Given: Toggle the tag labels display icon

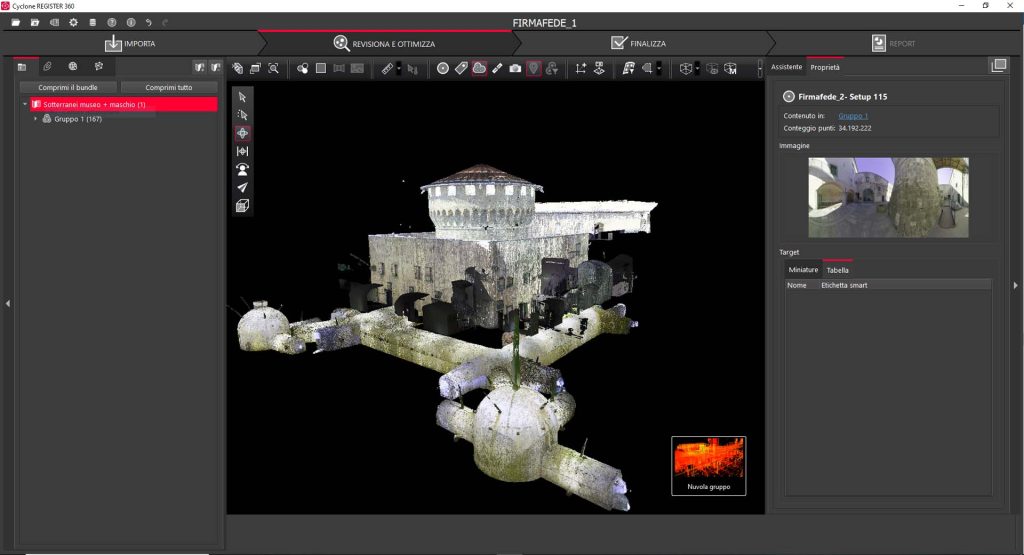Looking at the screenshot, I should coord(461,68).
